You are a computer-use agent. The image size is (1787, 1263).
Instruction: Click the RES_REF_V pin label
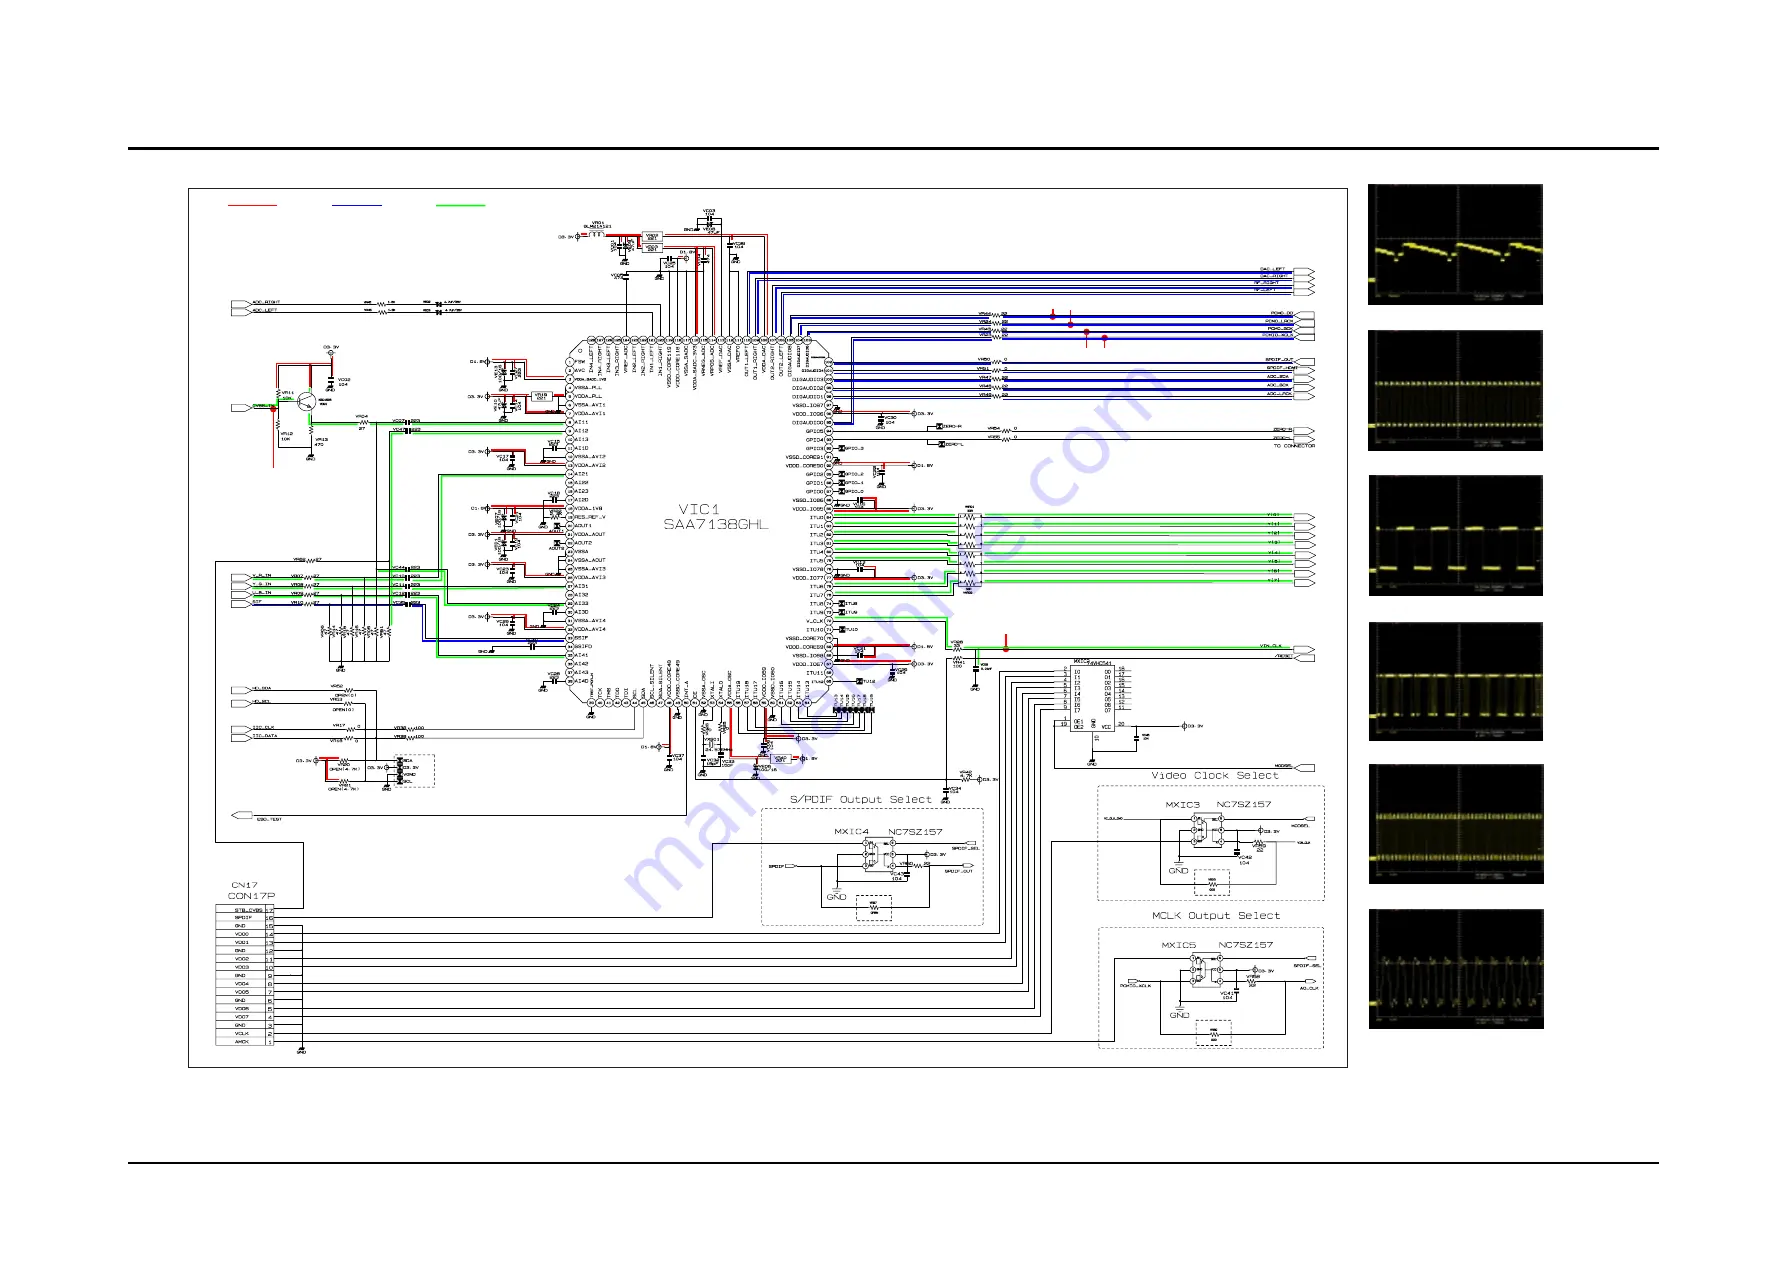click(x=589, y=517)
